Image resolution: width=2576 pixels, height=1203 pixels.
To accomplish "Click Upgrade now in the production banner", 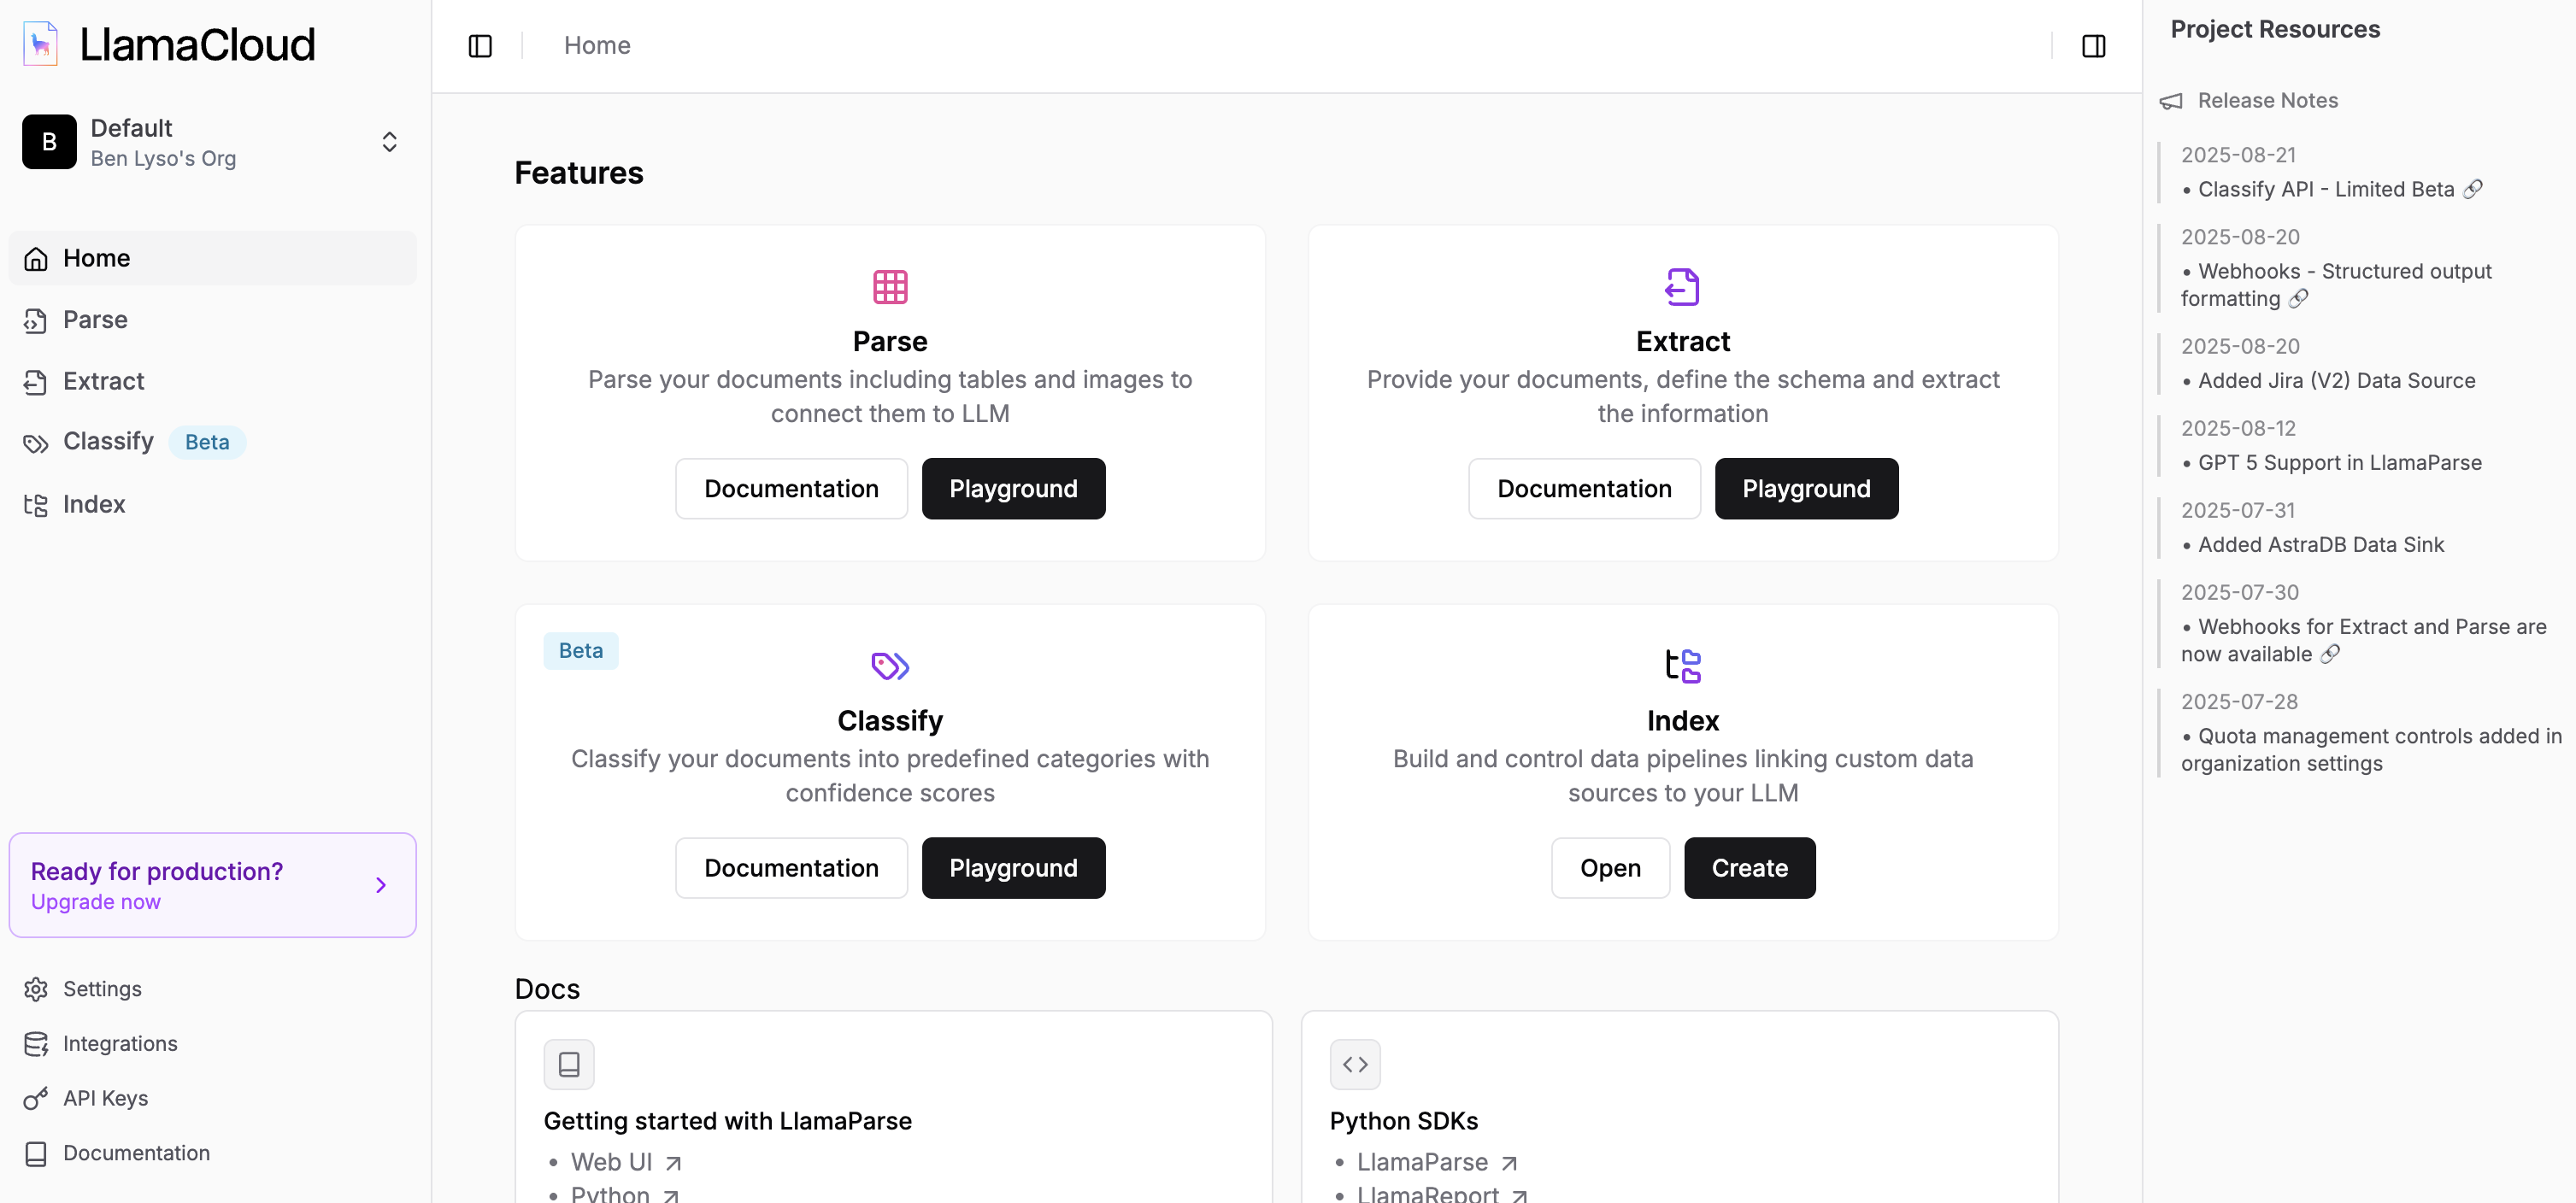I will pyautogui.click(x=96, y=901).
